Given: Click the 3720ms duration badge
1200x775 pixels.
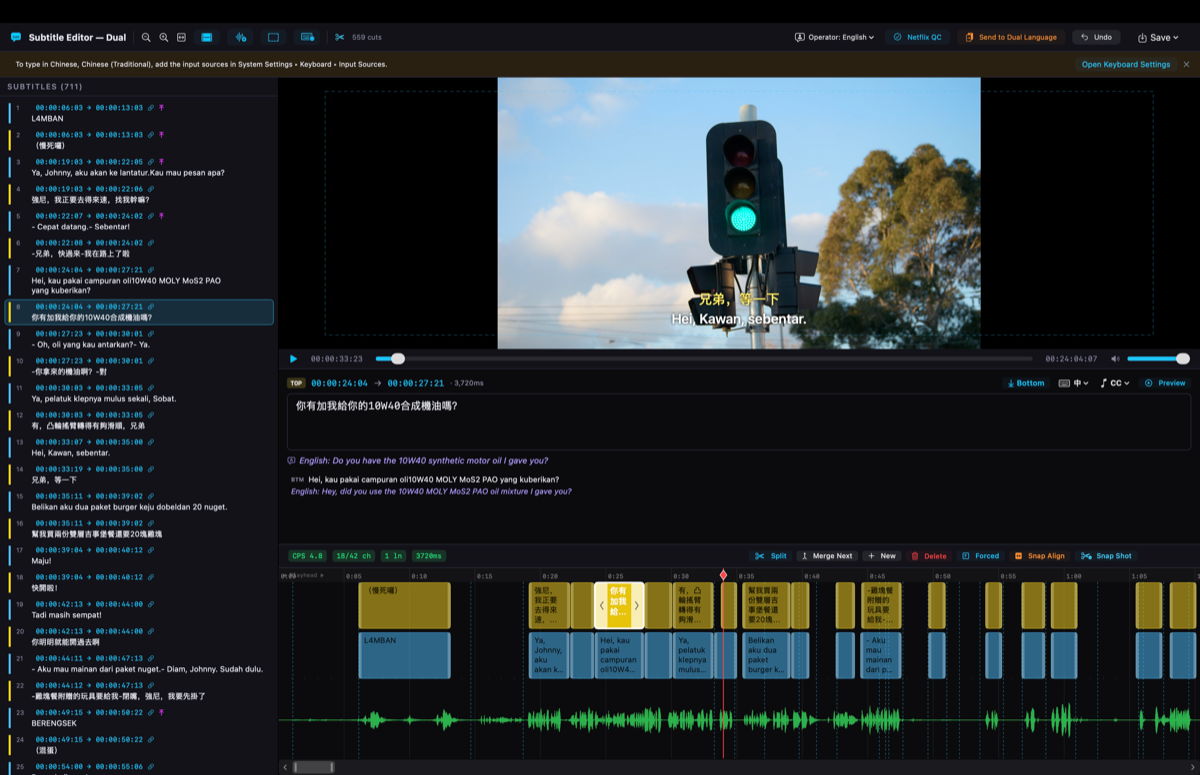Looking at the screenshot, I should (429, 556).
